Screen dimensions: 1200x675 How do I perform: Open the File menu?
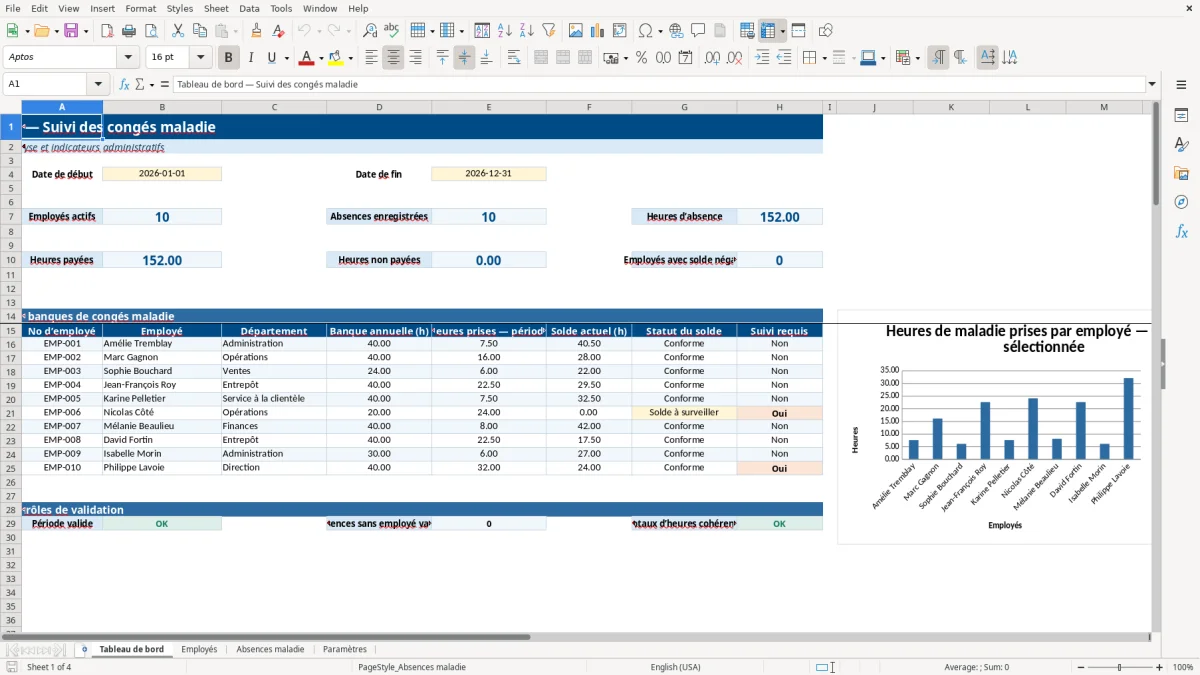13,8
